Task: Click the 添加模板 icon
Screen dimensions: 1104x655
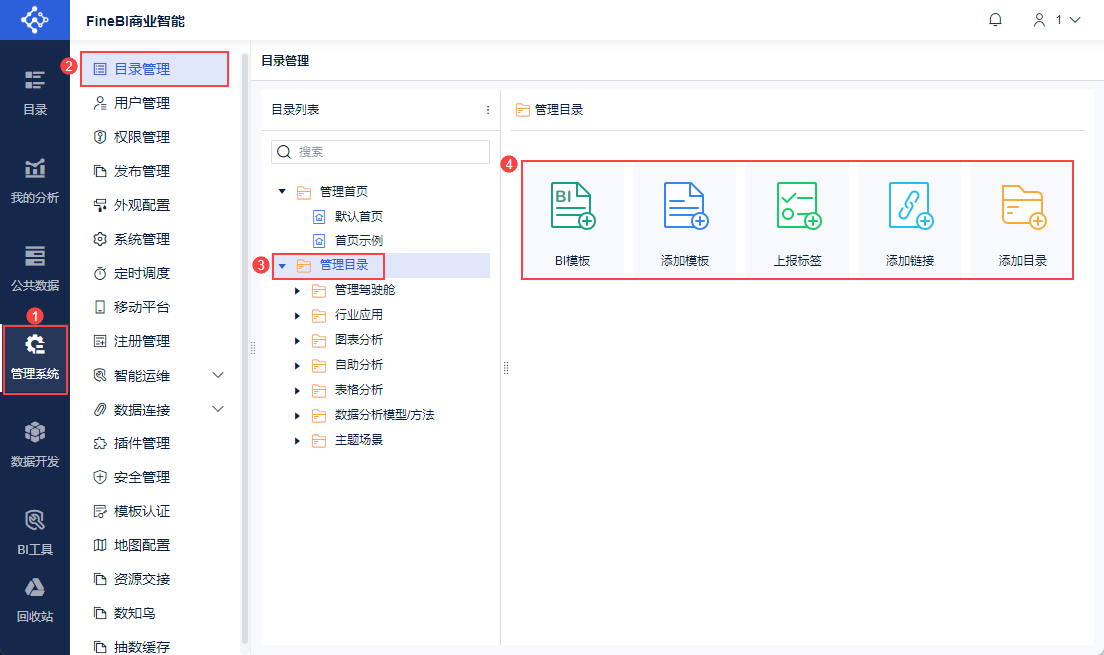Action: [685, 206]
